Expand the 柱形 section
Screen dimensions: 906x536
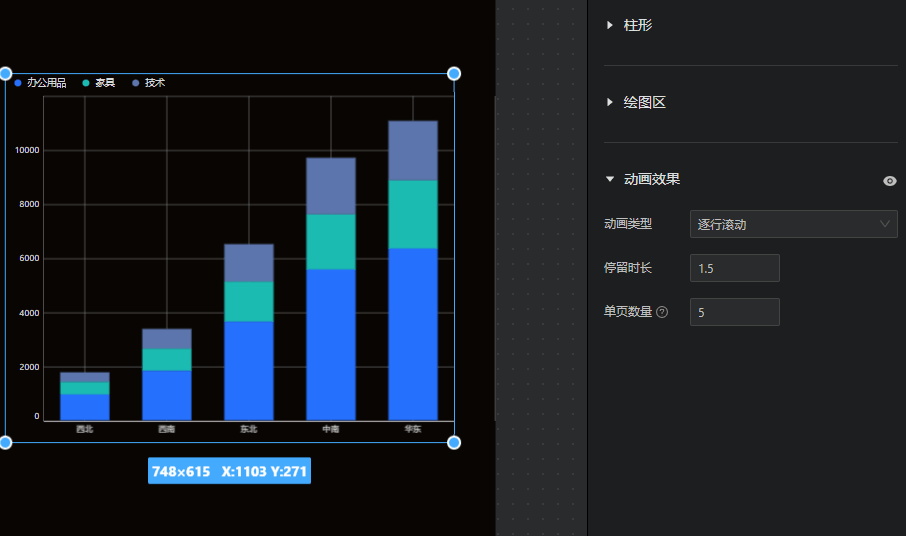pos(637,25)
